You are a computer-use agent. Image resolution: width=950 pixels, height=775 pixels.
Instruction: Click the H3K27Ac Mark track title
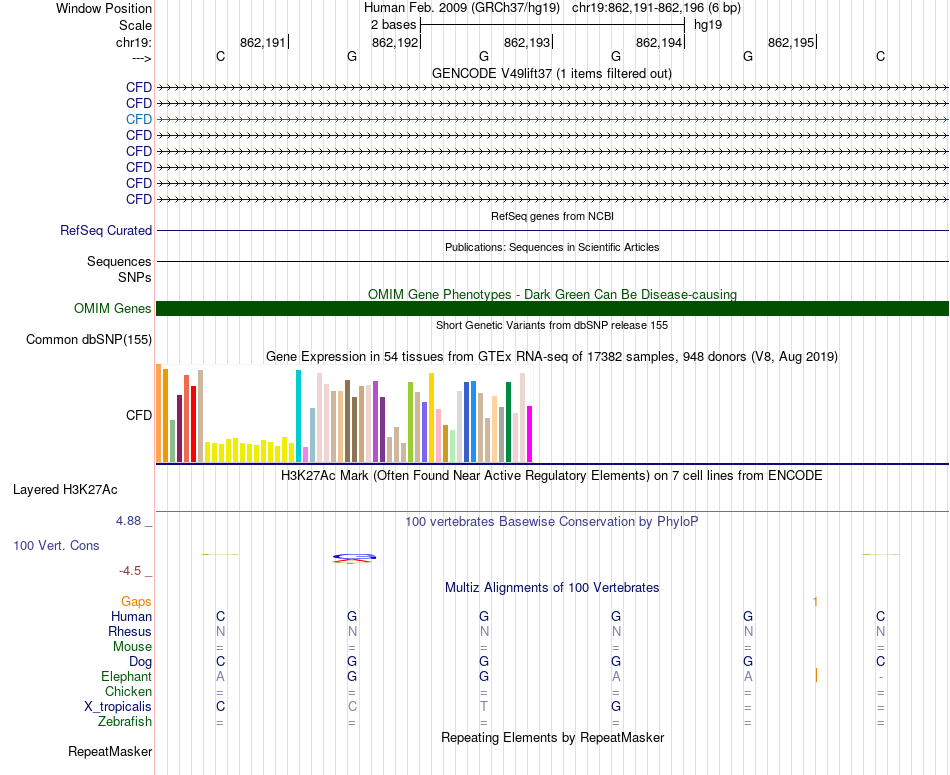552,475
